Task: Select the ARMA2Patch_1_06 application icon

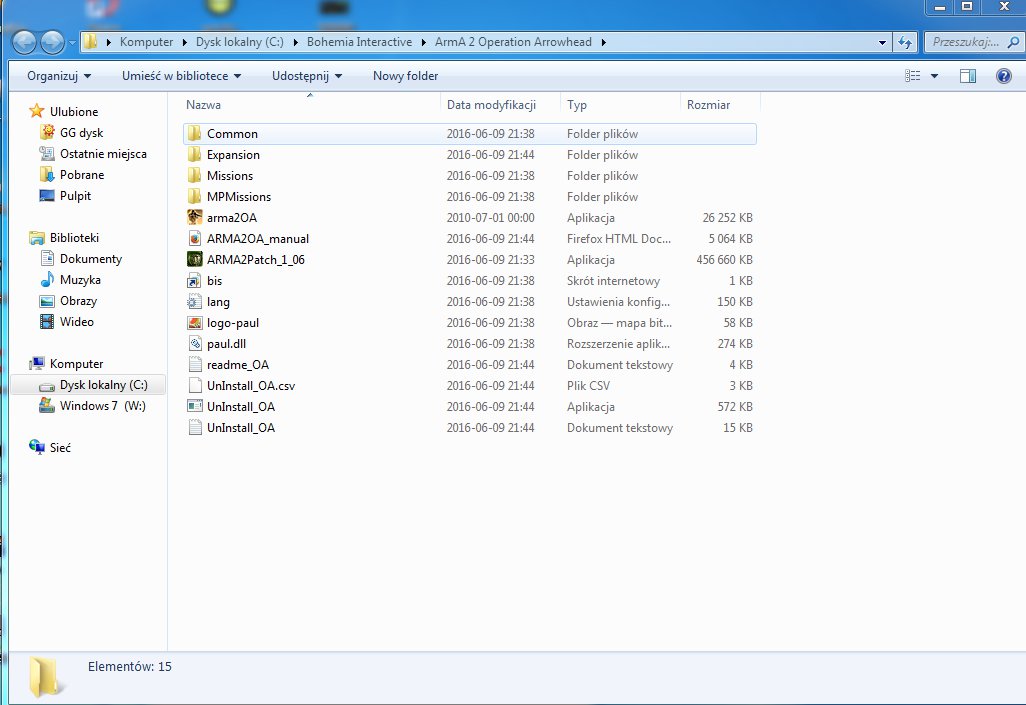Action: [x=194, y=259]
